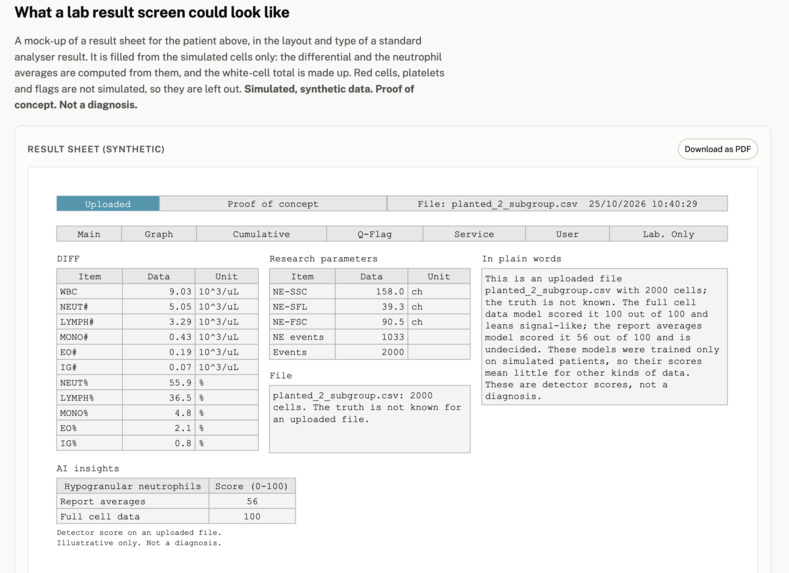This screenshot has width=789, height=573.
Task: Click the NE-SSC value 158.0
Action: pos(371,292)
